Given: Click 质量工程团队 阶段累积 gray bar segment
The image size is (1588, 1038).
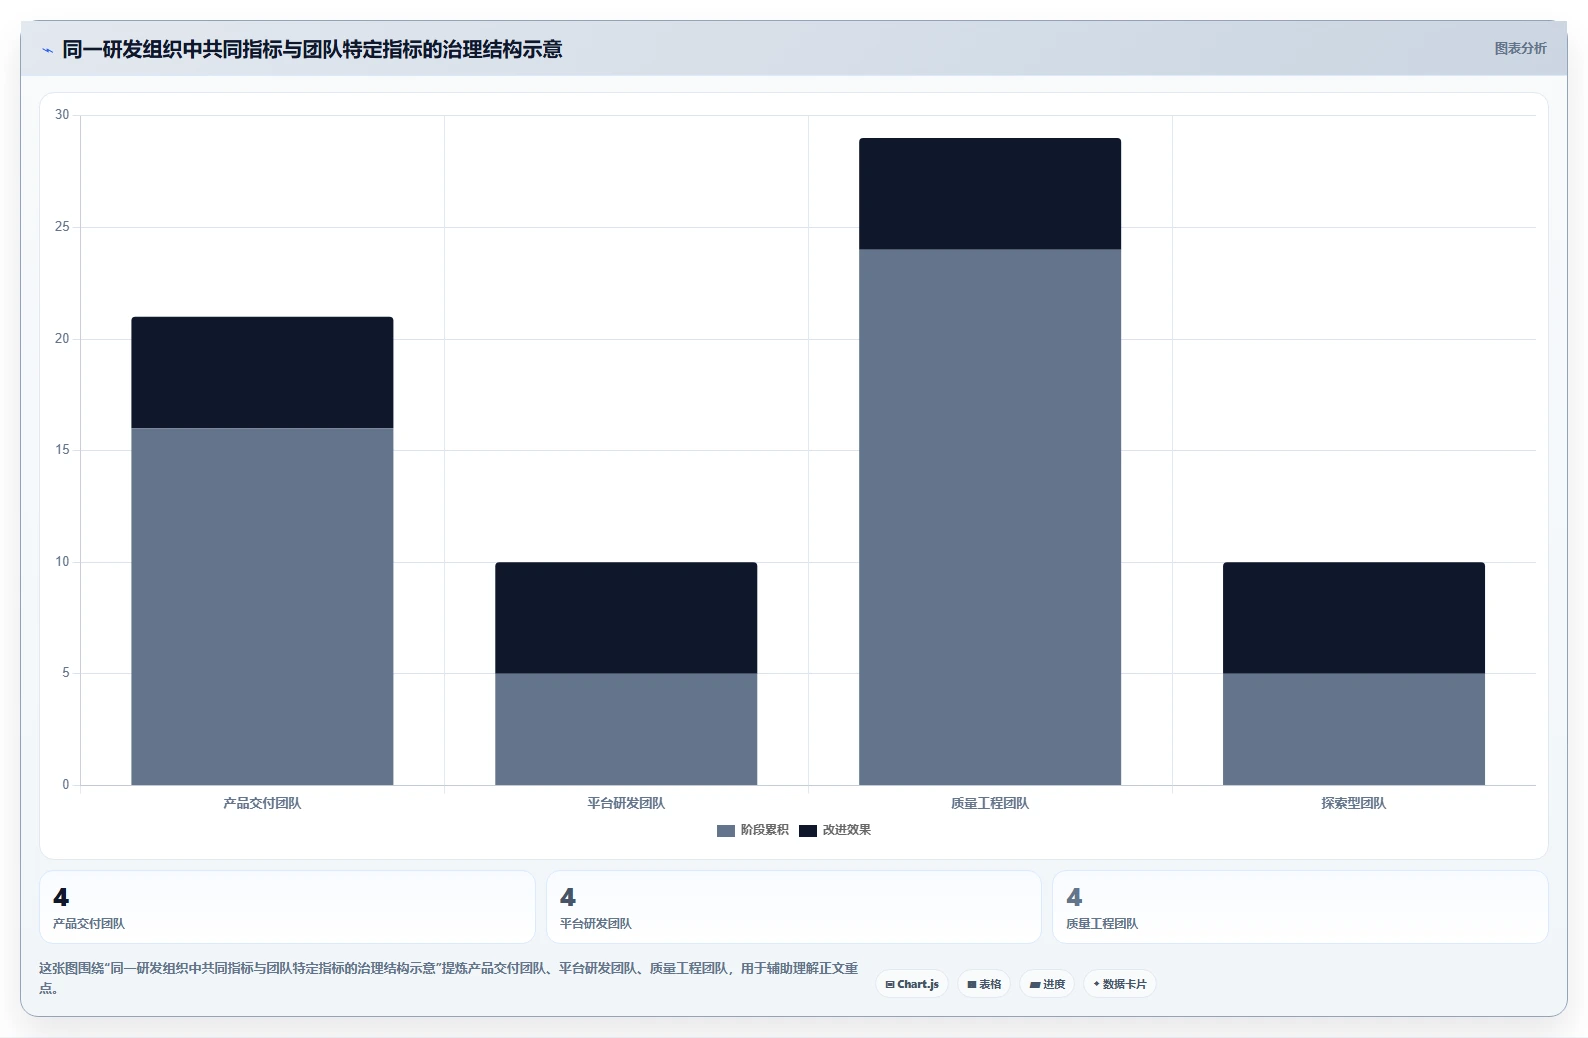Looking at the screenshot, I should 990,517.
